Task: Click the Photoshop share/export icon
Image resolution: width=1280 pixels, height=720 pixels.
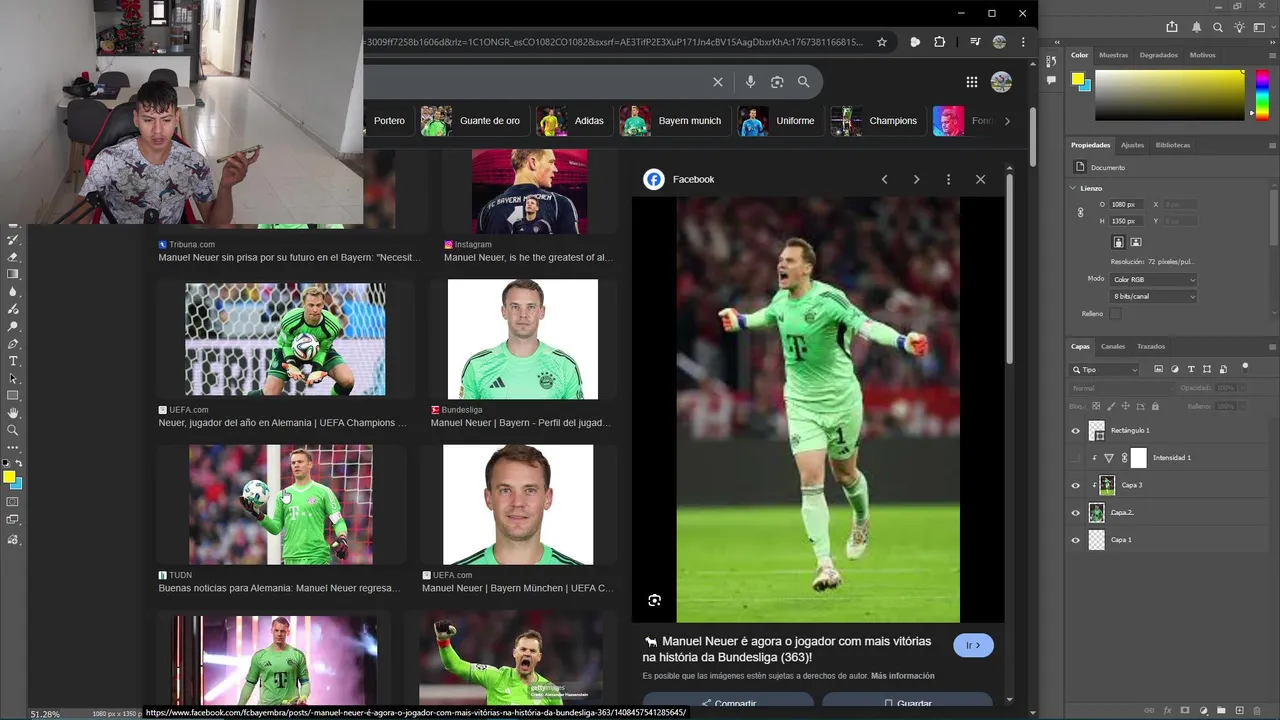Action: click(x=1172, y=27)
